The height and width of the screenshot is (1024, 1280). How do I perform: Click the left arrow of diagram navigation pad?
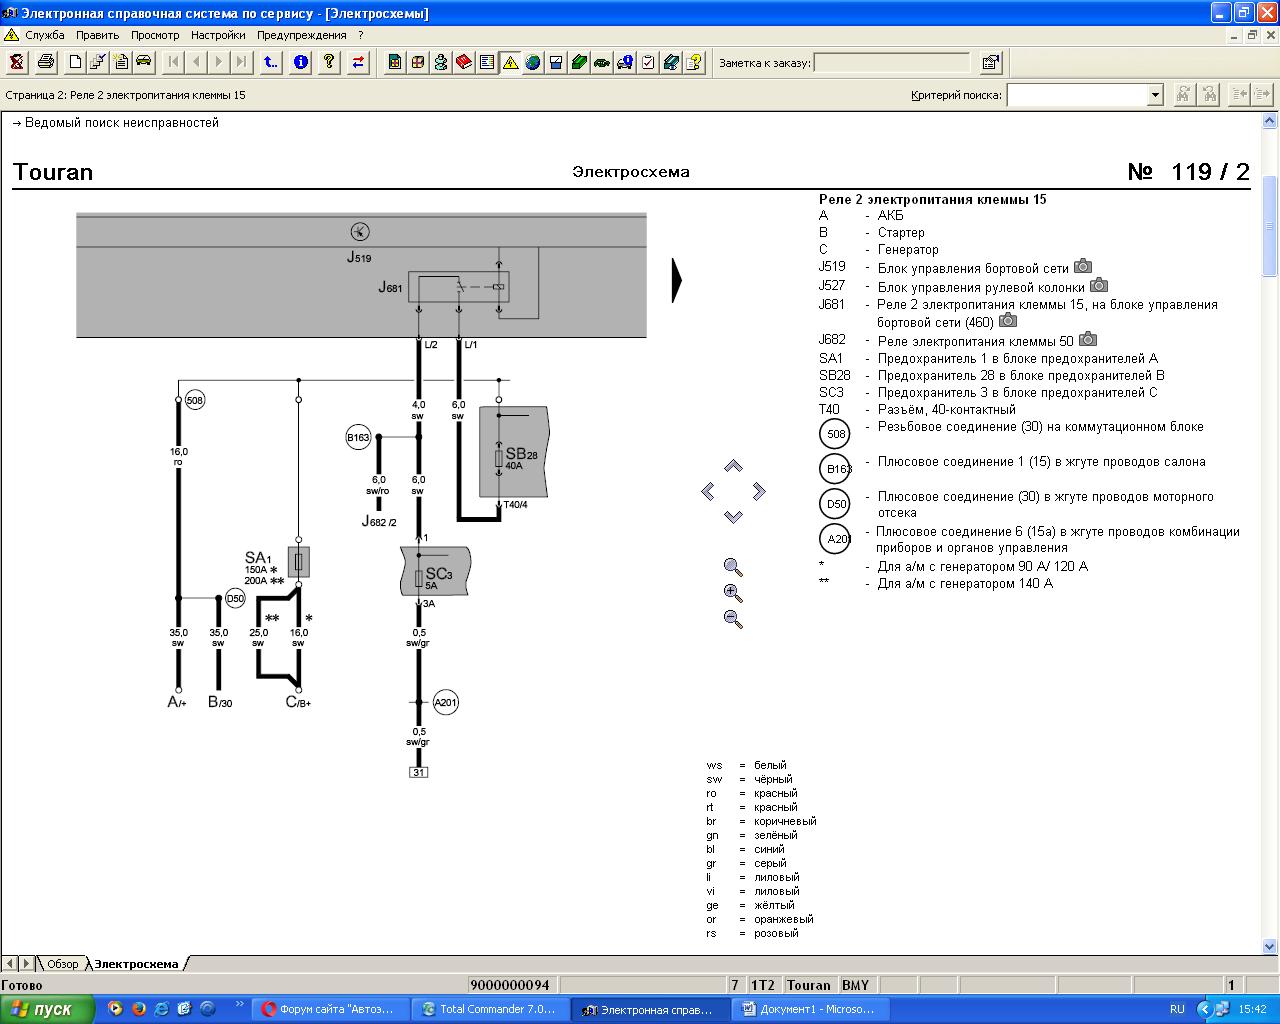click(x=708, y=491)
